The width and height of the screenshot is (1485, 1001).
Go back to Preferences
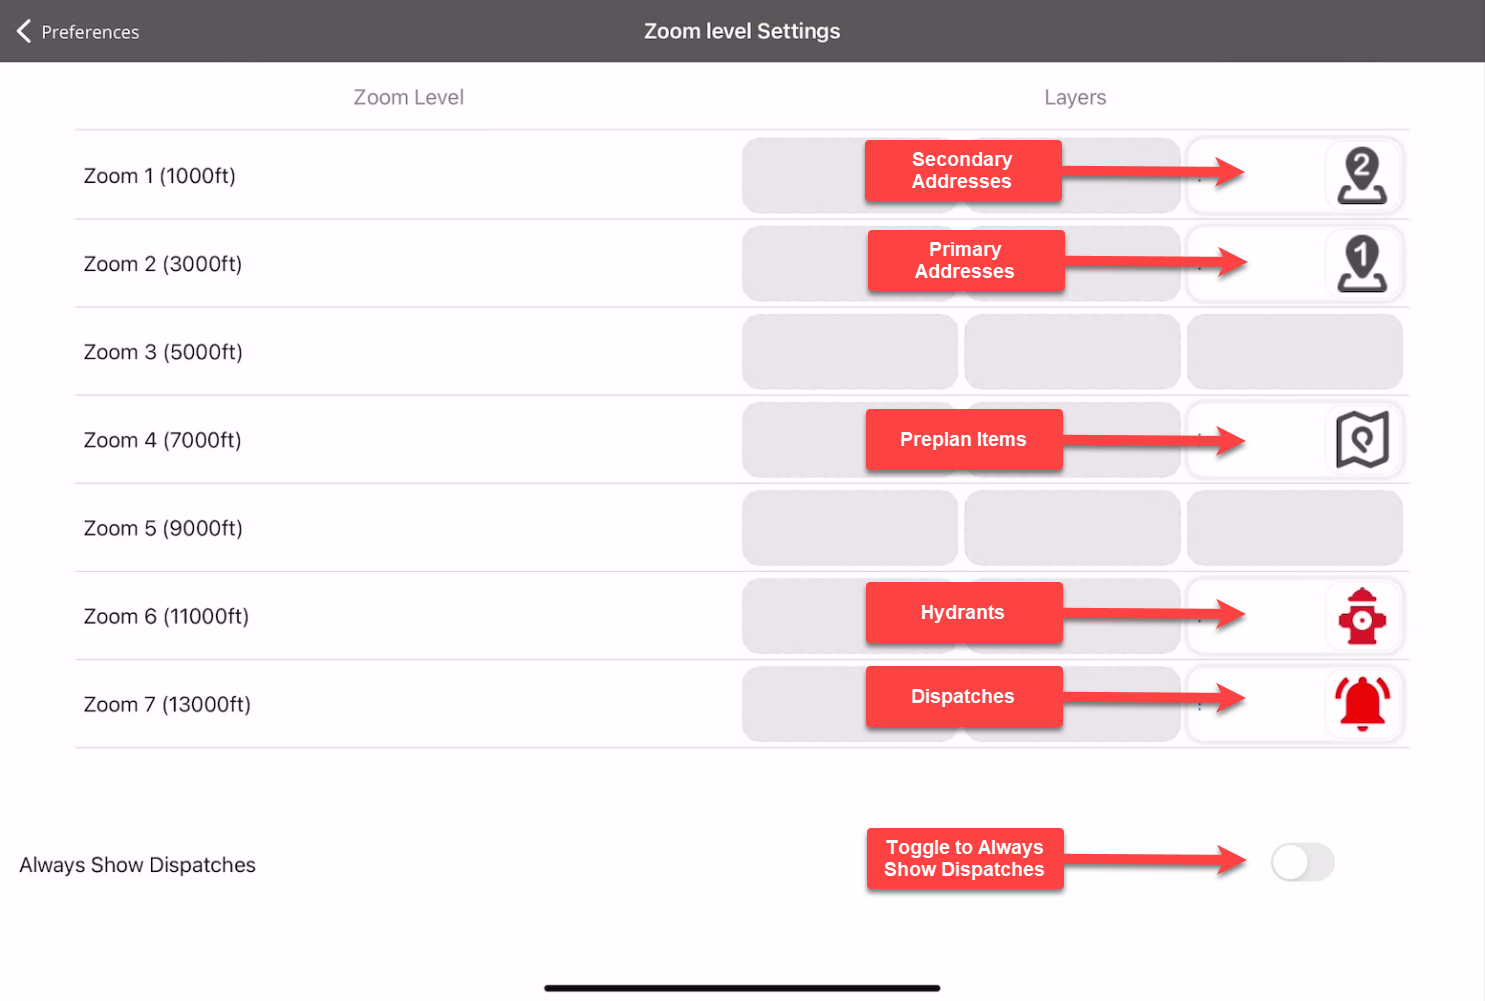tap(78, 31)
